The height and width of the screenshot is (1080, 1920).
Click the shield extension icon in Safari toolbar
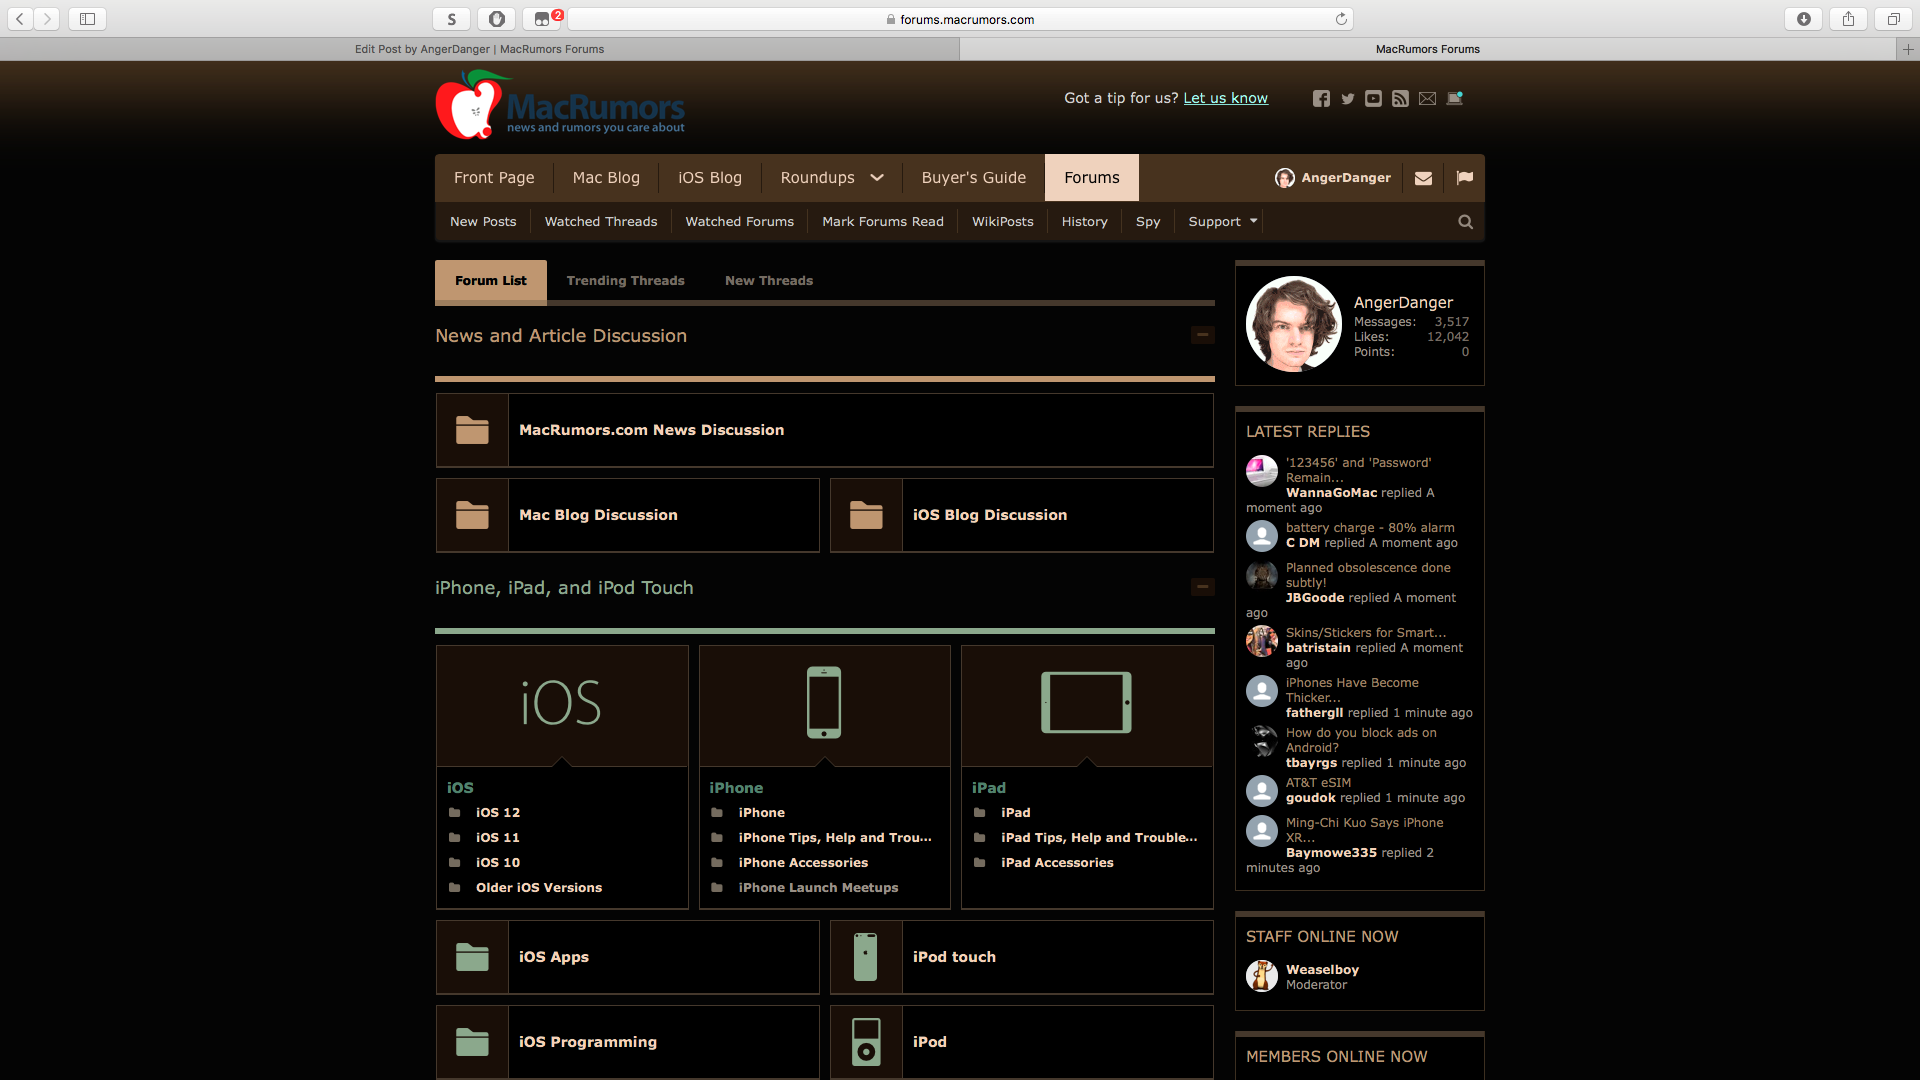497,19
